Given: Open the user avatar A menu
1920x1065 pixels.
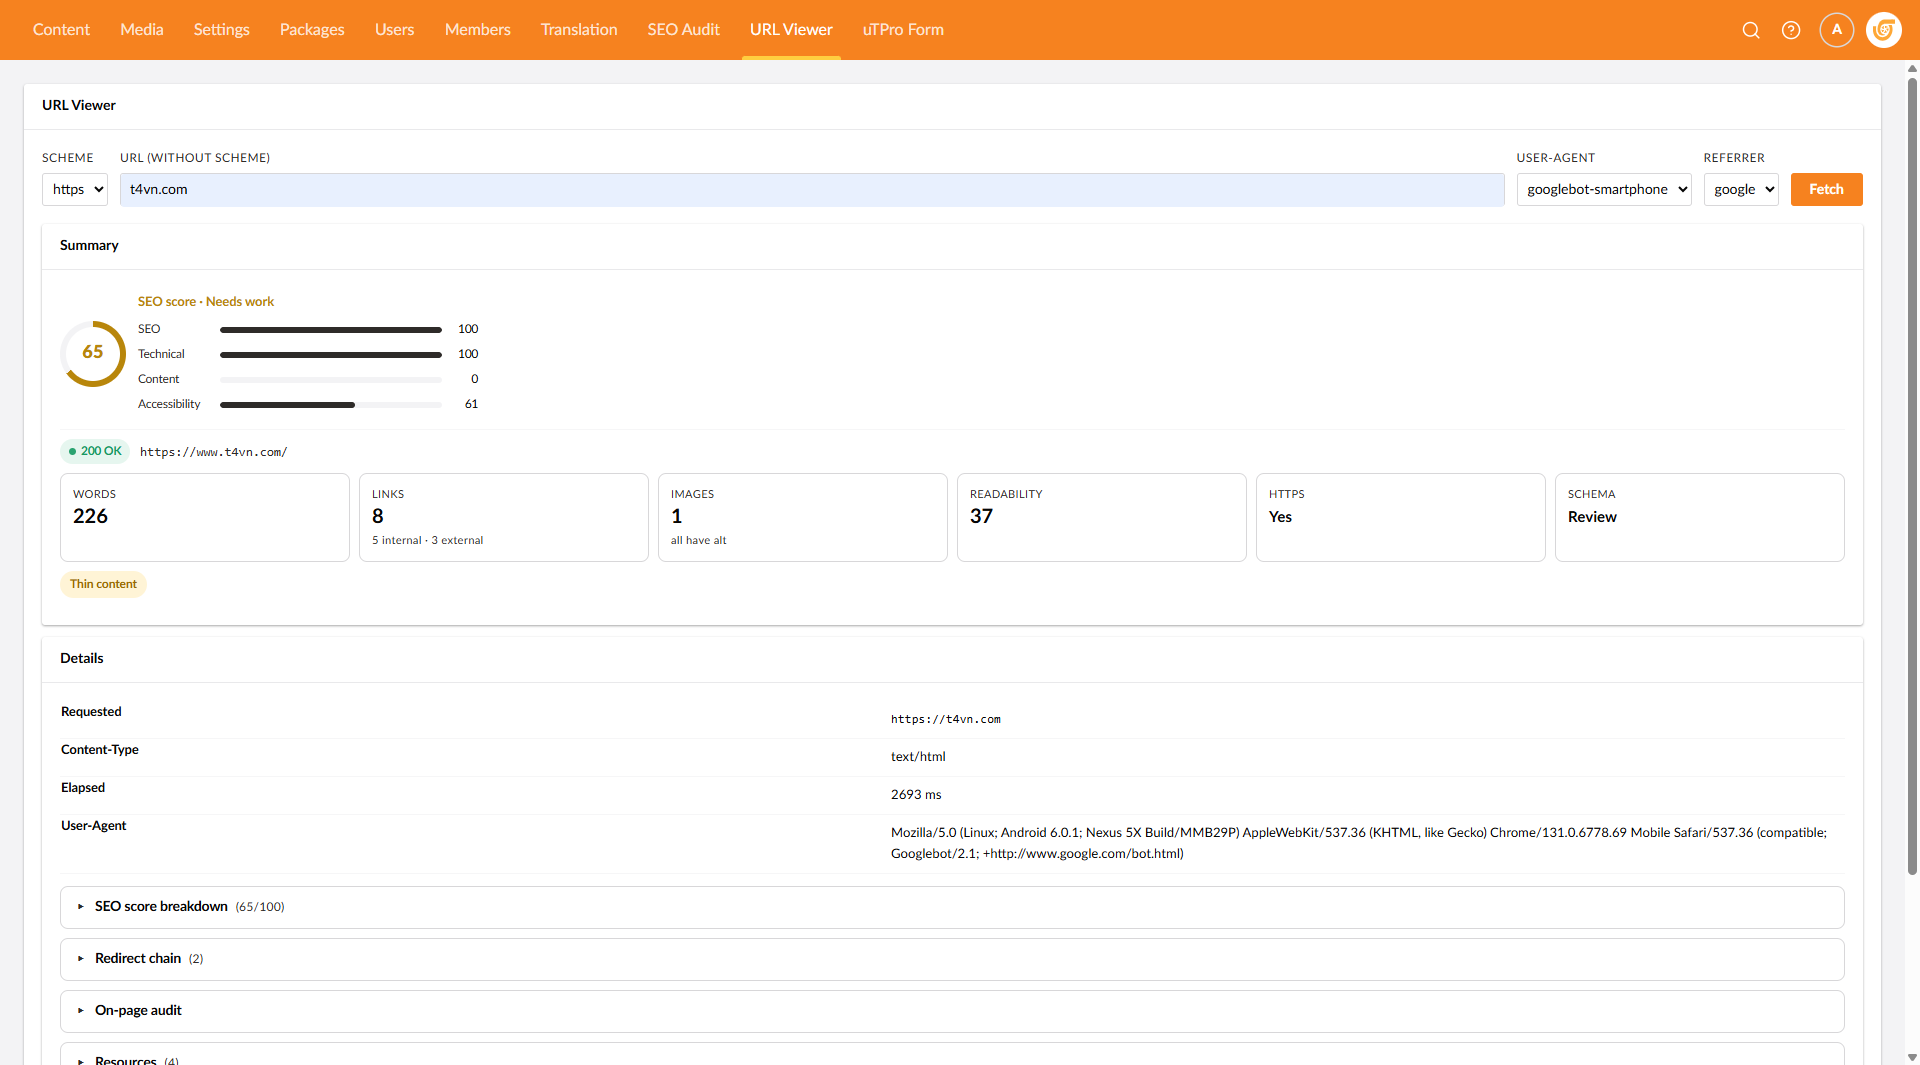Looking at the screenshot, I should pos(1837,30).
